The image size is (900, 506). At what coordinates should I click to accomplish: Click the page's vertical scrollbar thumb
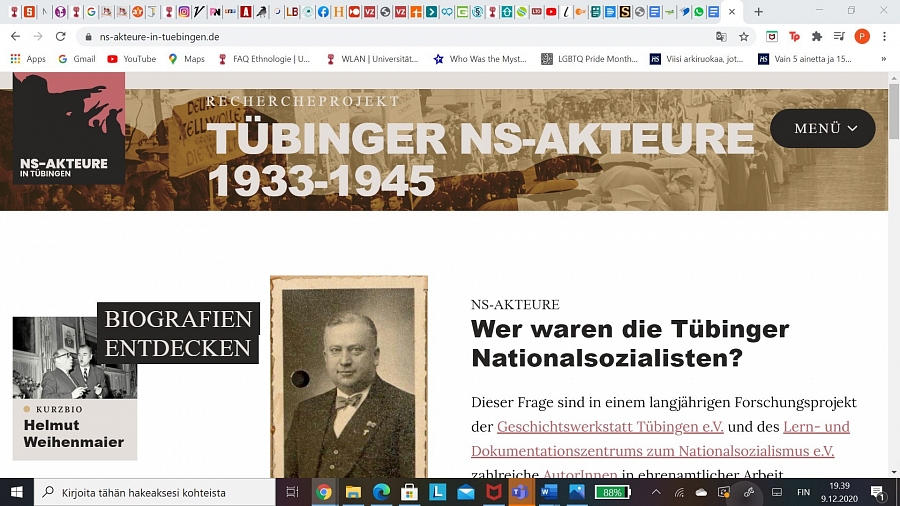(894, 111)
